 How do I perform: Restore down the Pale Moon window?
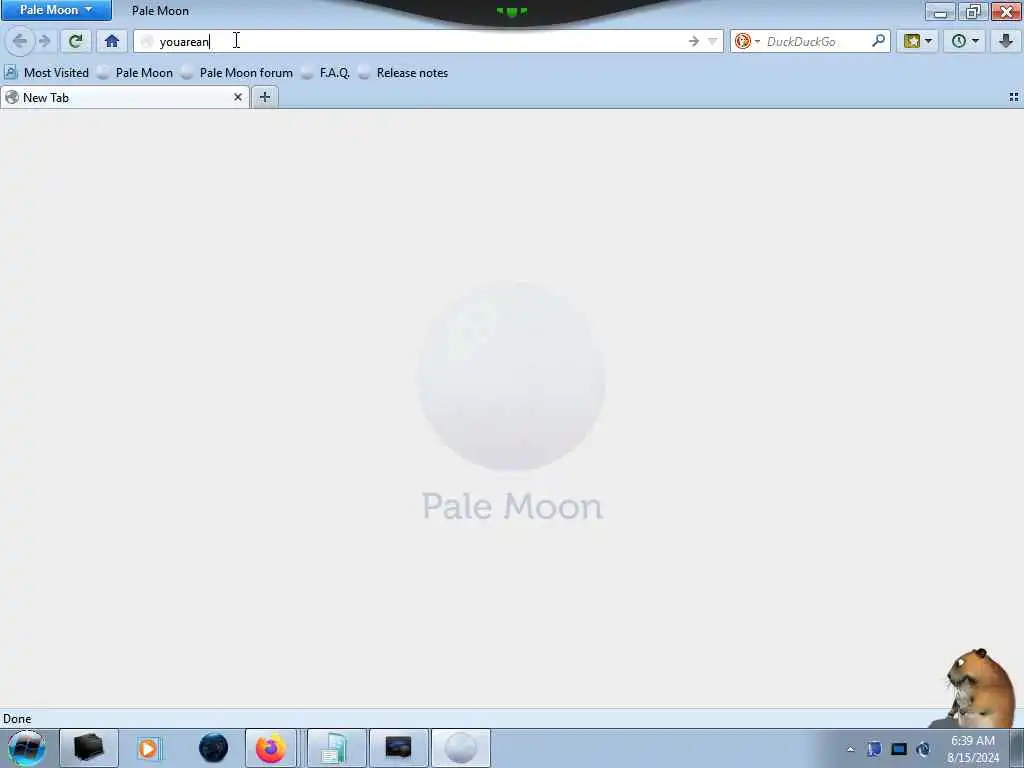tap(973, 11)
